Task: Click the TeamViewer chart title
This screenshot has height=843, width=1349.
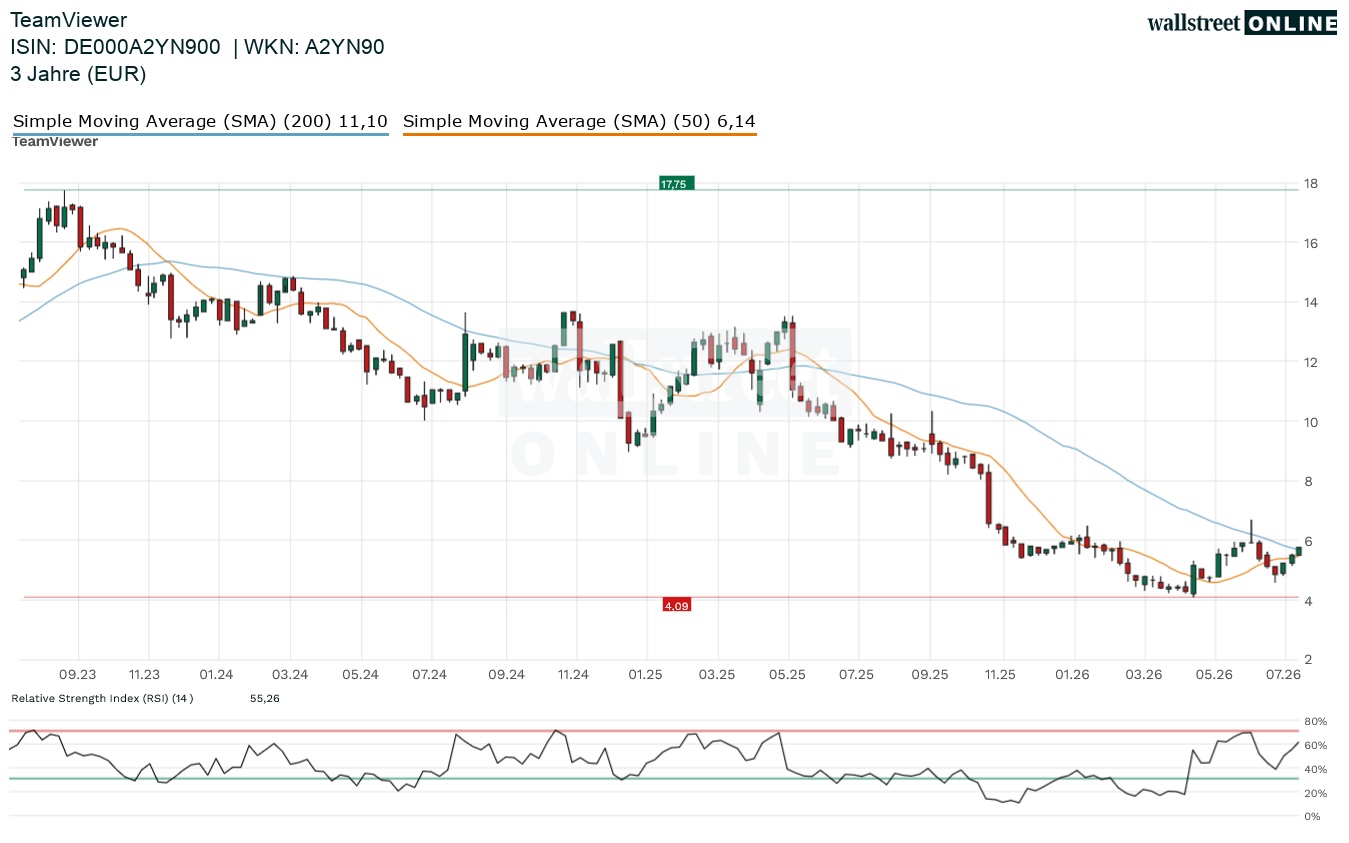Action: pyautogui.click(x=69, y=19)
